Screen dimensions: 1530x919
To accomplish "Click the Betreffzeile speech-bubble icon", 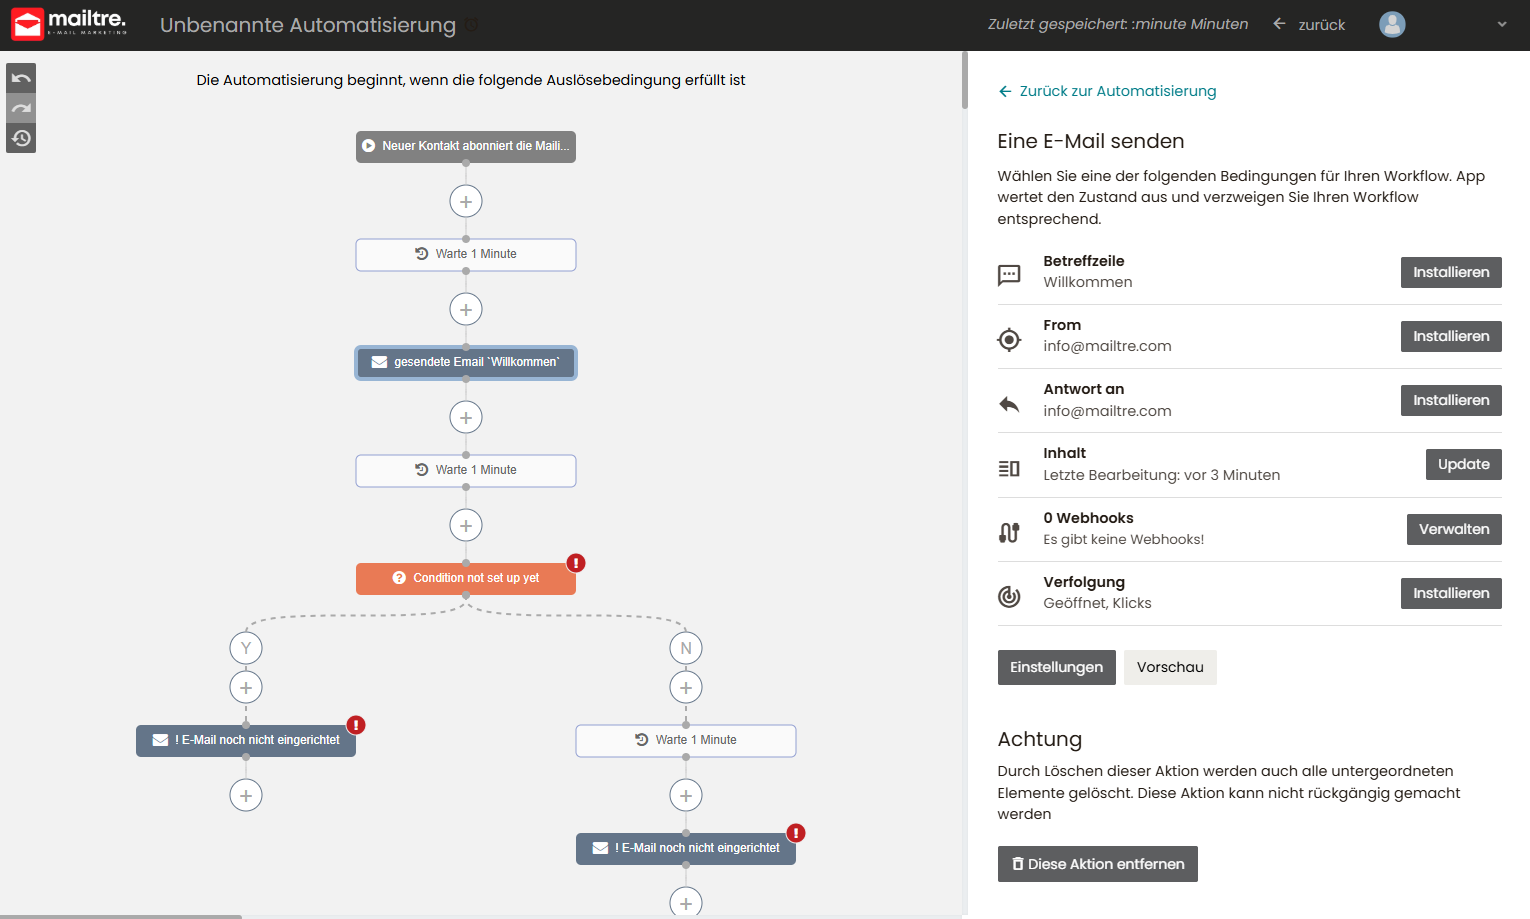I will pos(1010,274).
